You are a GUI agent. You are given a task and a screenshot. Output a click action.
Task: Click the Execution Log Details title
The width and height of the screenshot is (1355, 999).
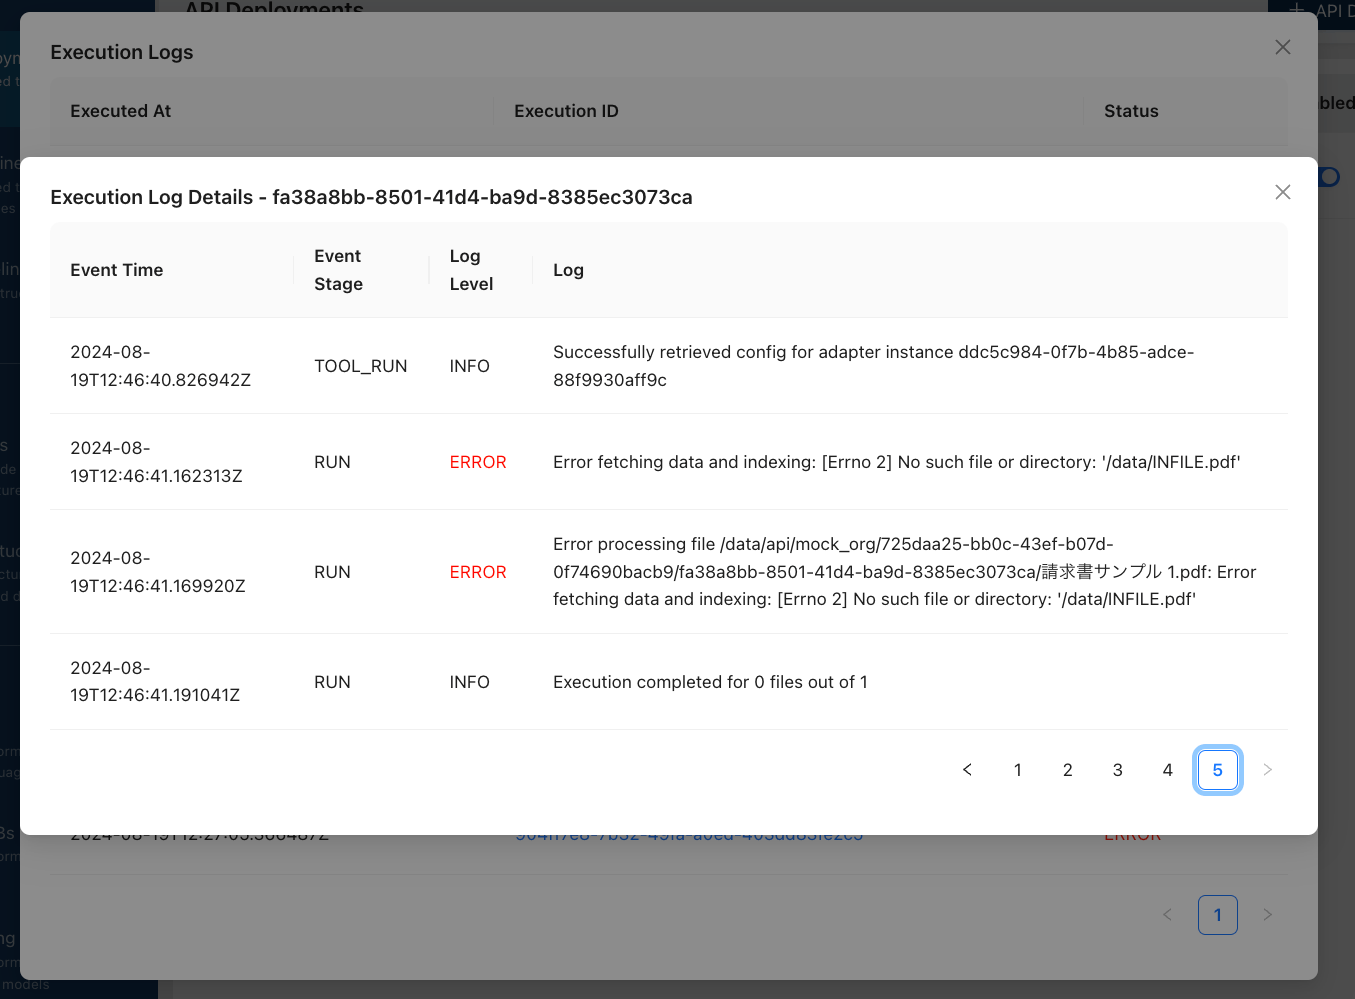371,197
